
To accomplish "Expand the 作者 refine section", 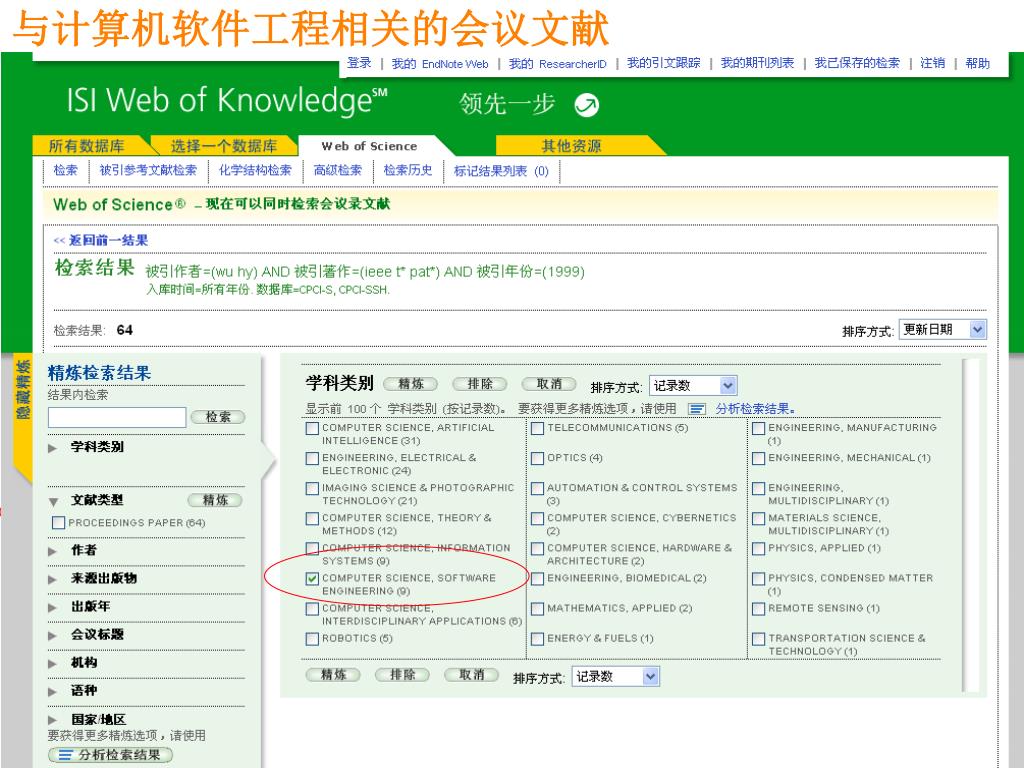I will click(x=52, y=551).
